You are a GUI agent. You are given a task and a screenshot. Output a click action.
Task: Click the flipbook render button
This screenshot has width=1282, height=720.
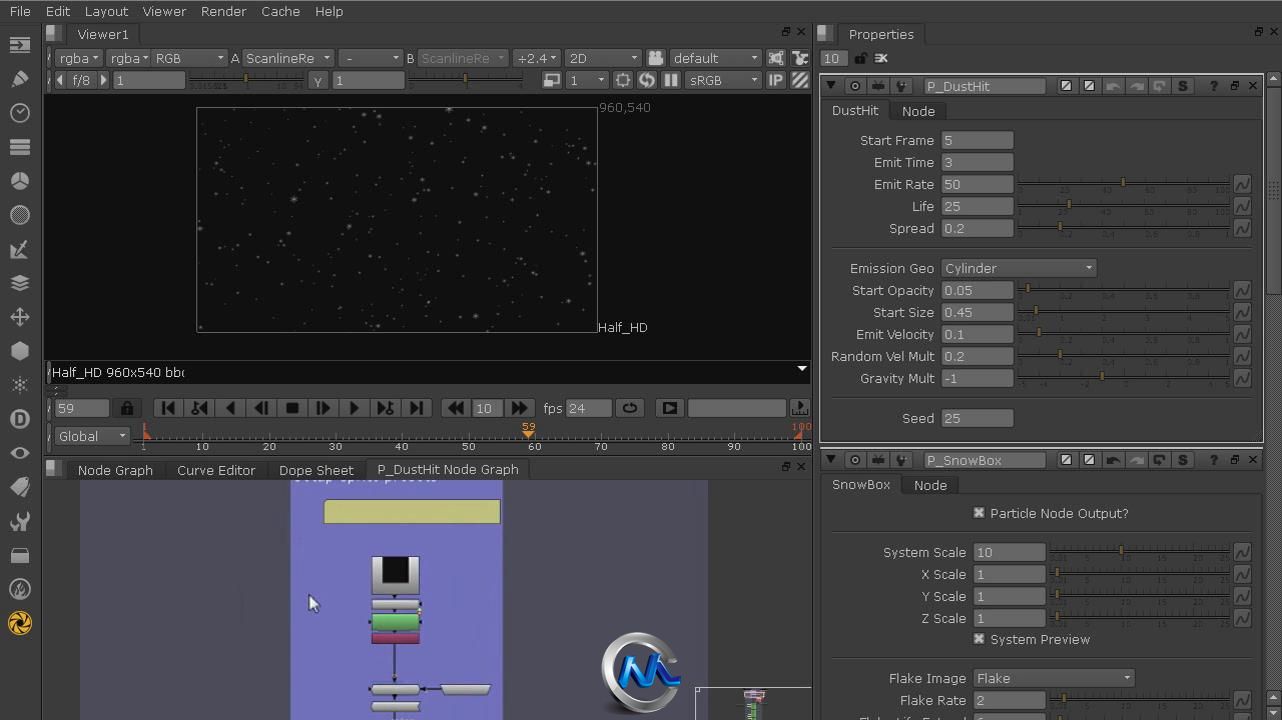point(670,408)
